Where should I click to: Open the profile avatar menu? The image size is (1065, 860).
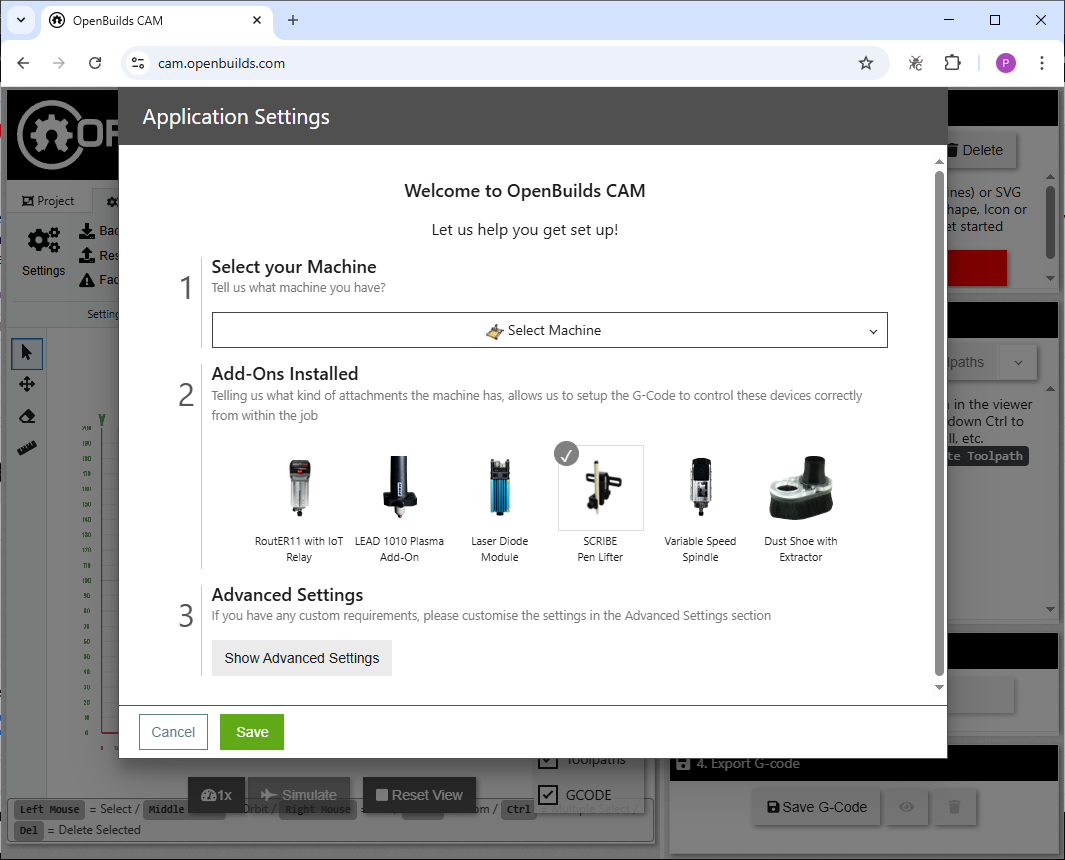(x=1006, y=63)
